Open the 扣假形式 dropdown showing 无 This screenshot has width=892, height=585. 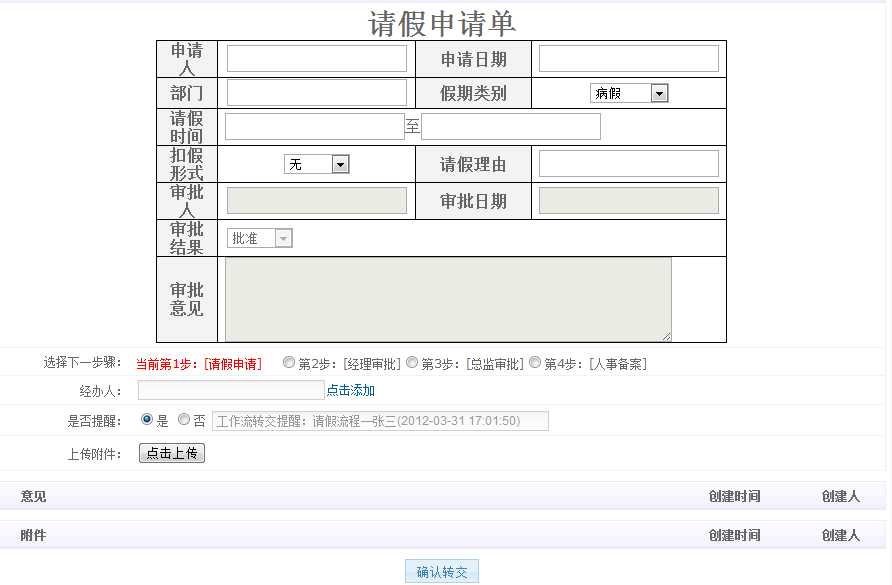click(x=341, y=163)
